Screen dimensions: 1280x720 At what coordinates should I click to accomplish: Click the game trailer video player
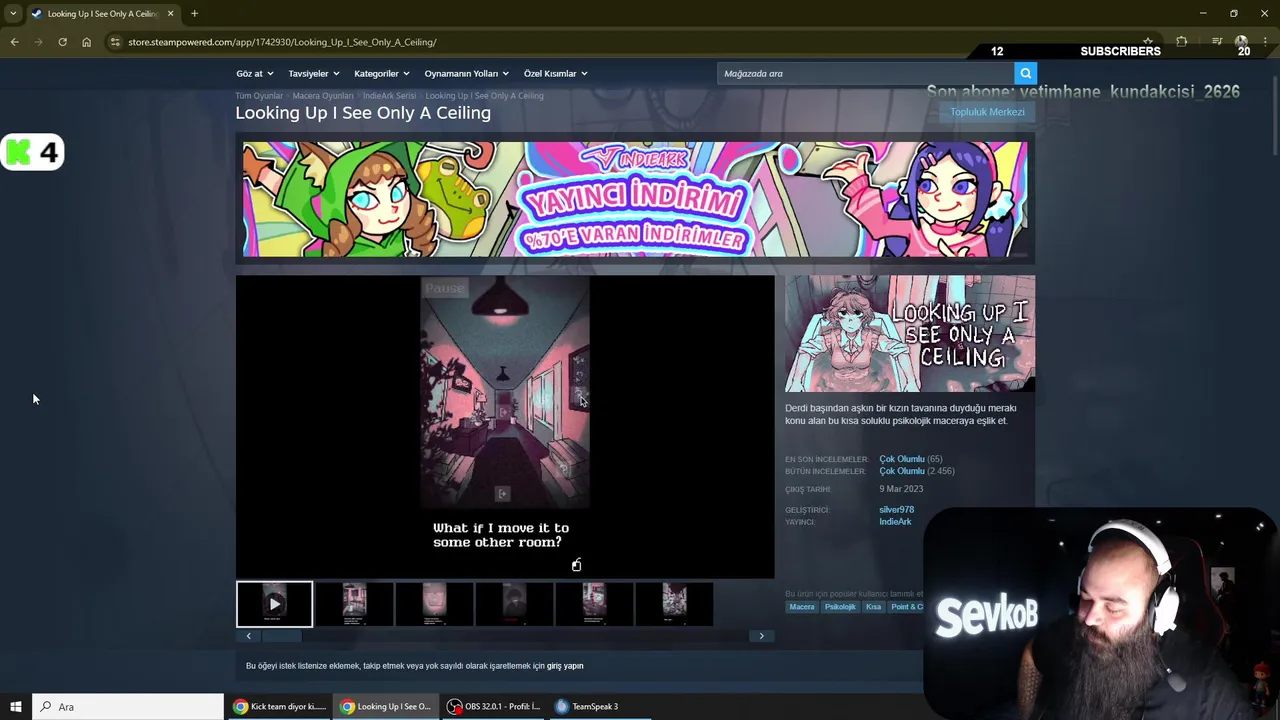(505, 427)
